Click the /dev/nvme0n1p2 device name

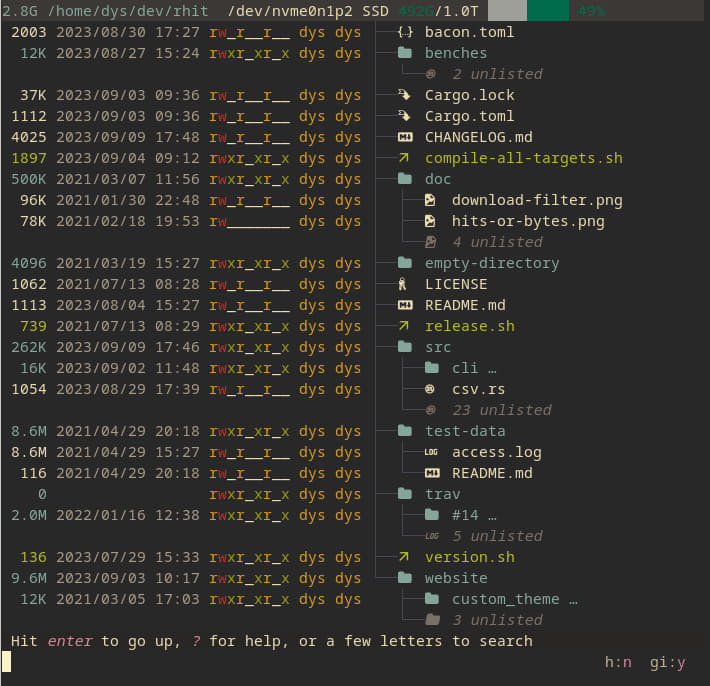290,11
